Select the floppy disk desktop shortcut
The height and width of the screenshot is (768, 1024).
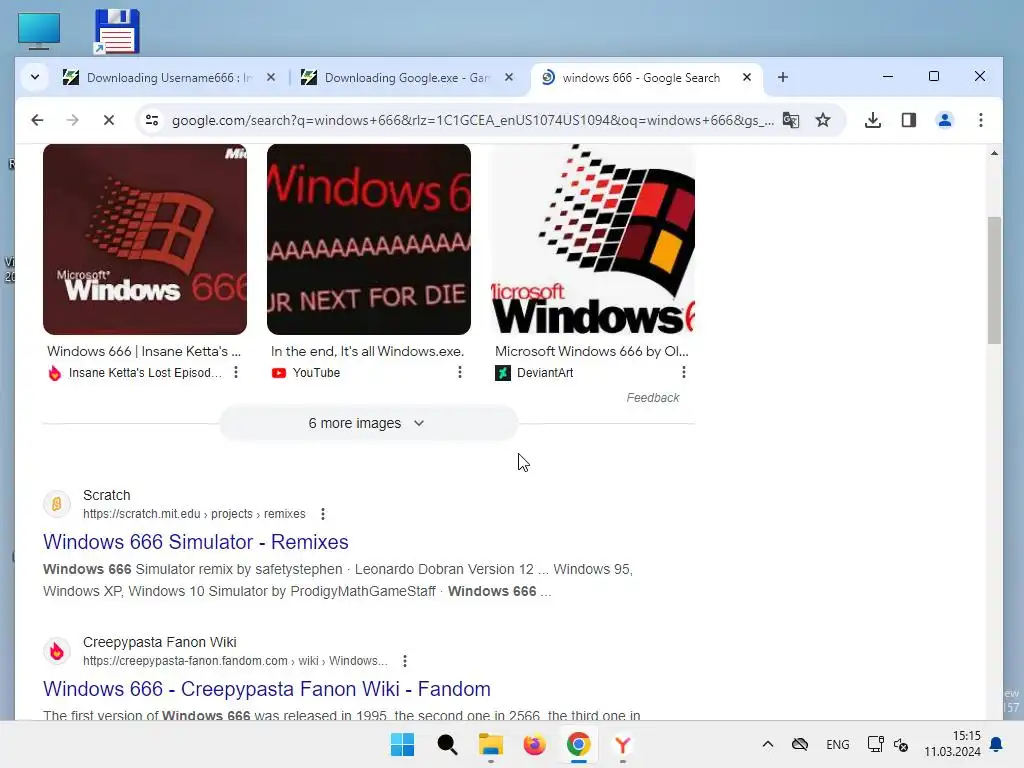coord(117,31)
